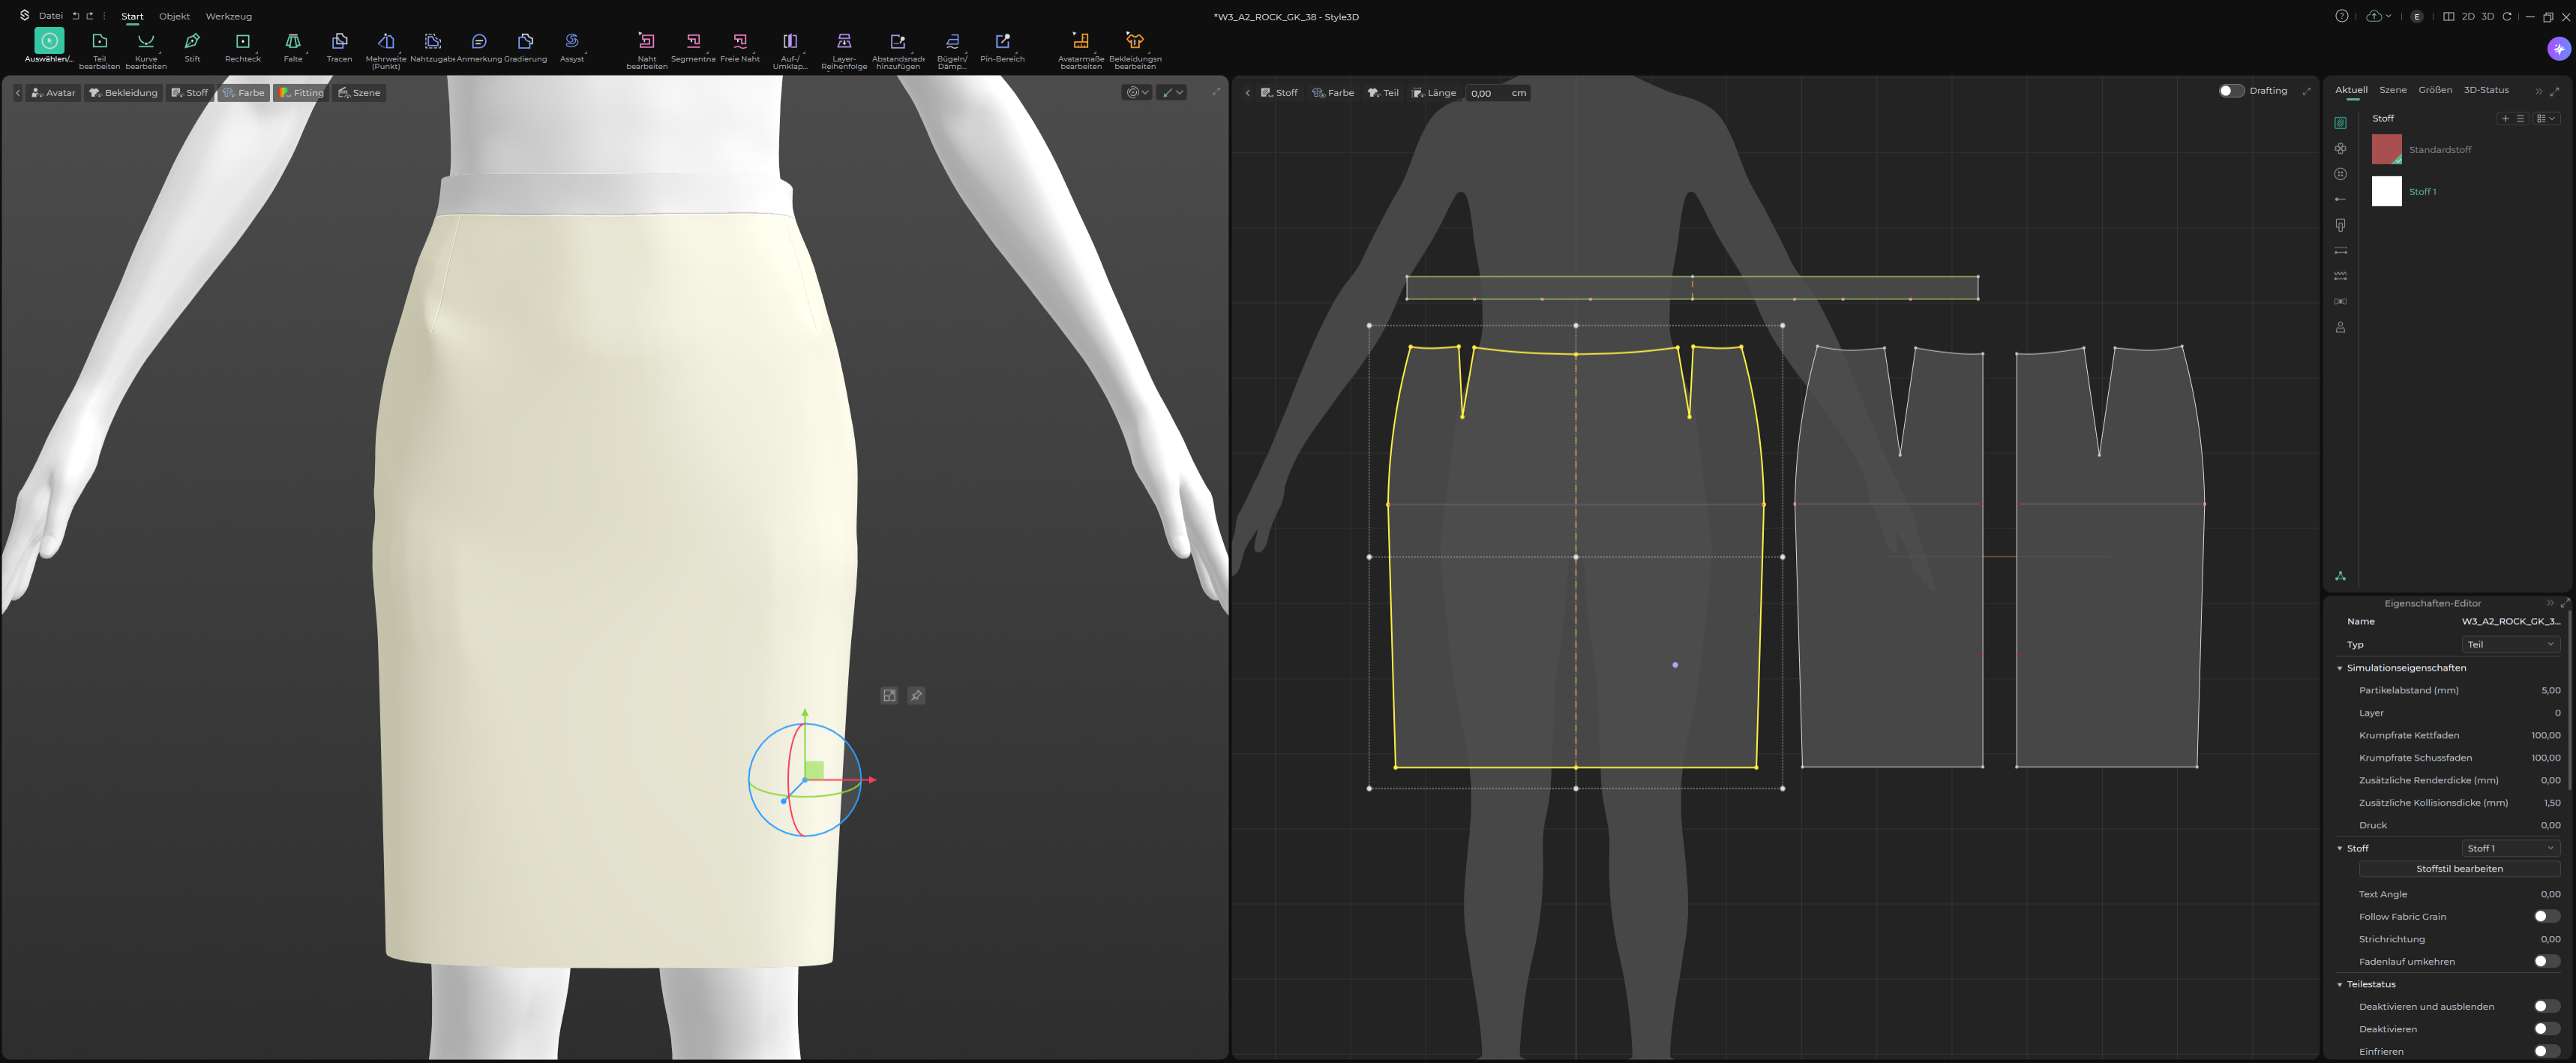2576x1063 pixels.
Task: Open the Gradierung grading tool
Action: [x=525, y=46]
